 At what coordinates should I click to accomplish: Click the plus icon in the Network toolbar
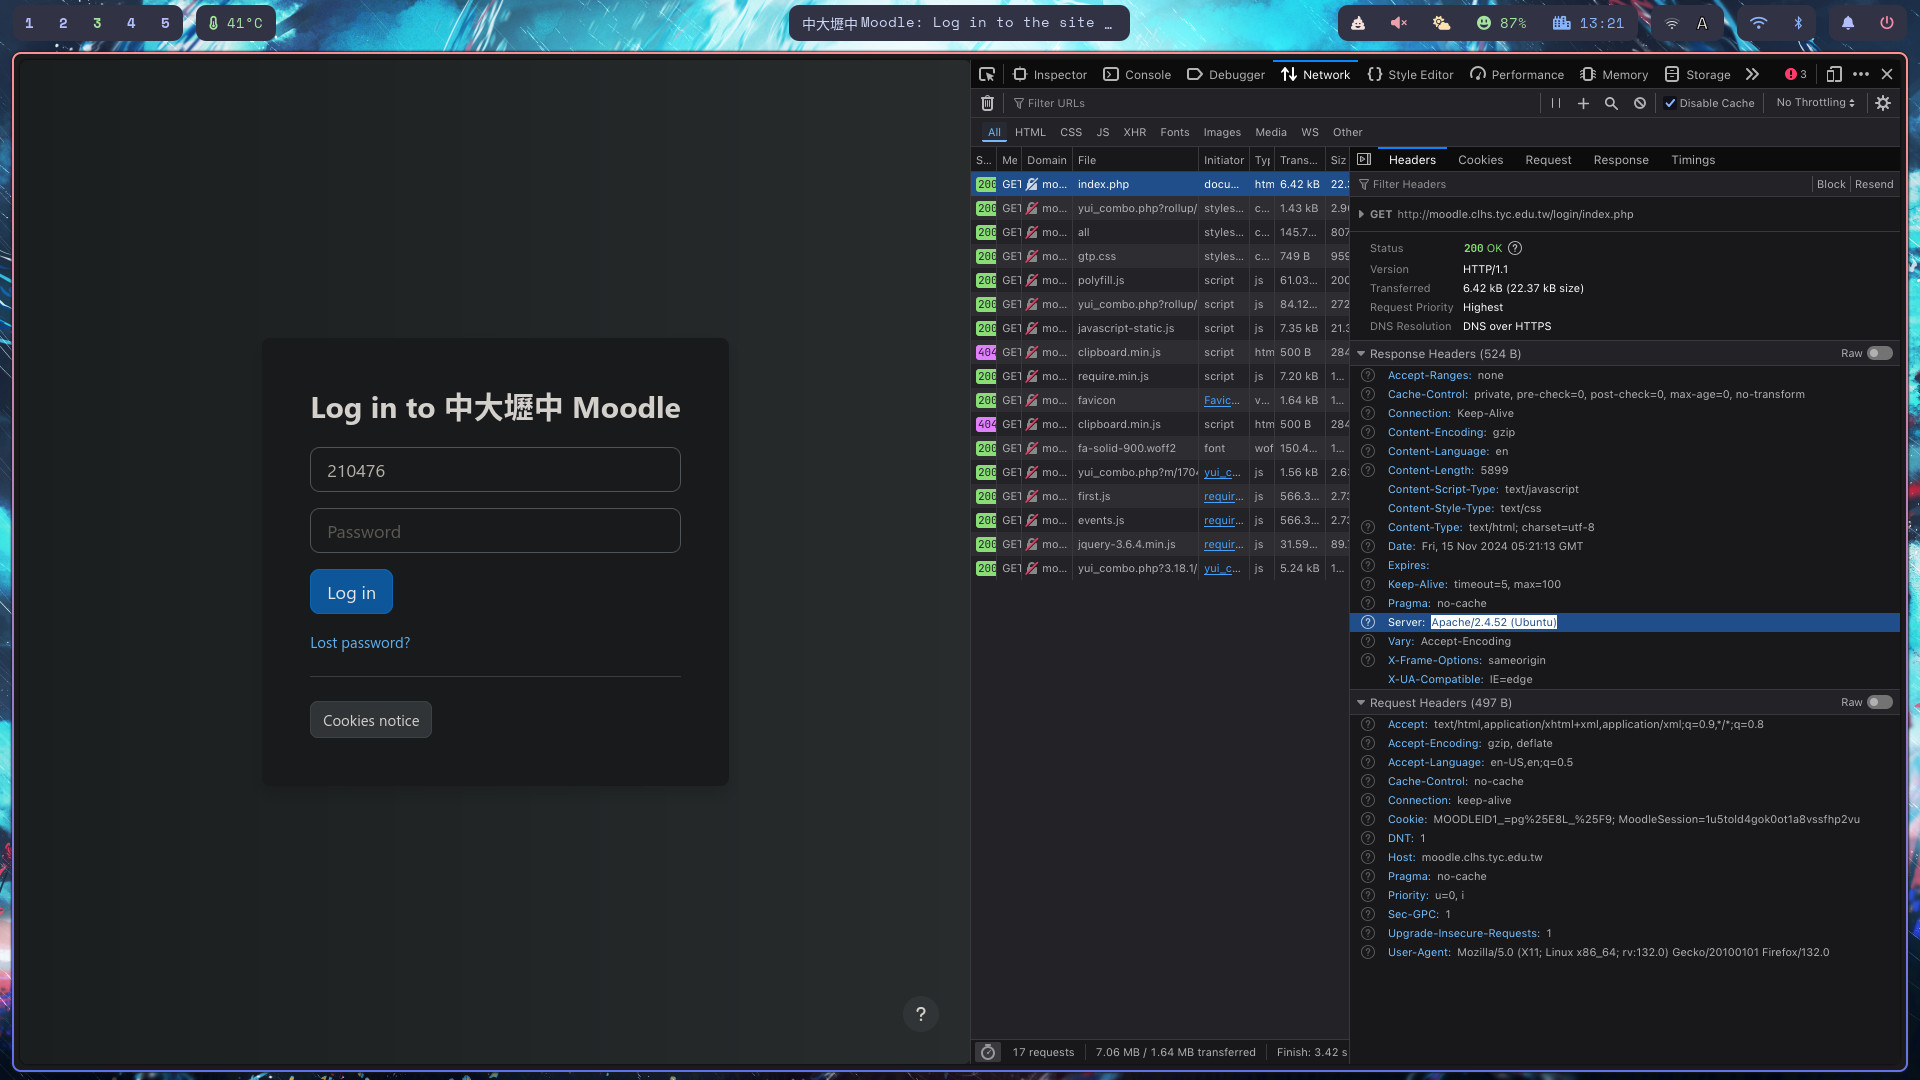tap(1583, 103)
